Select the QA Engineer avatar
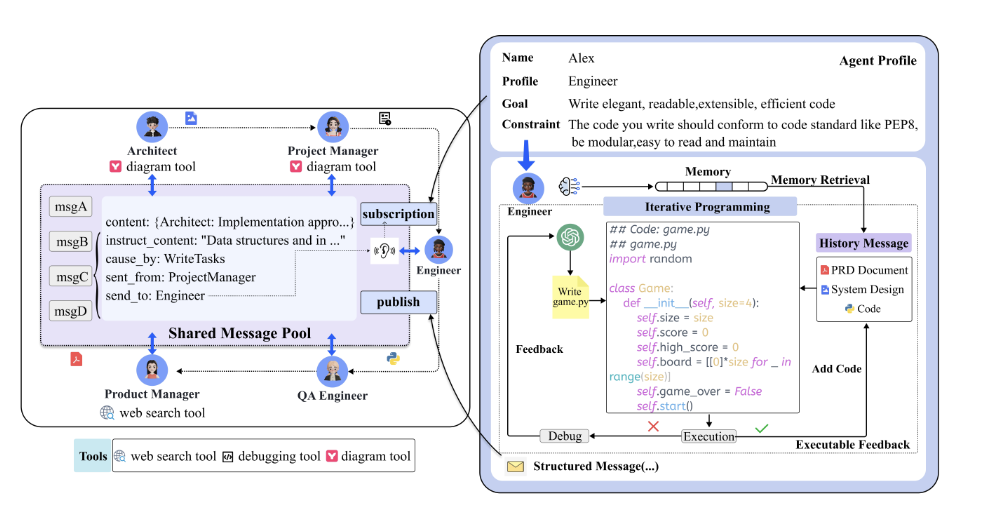Screen dimensions: 984x528 pos(333,370)
